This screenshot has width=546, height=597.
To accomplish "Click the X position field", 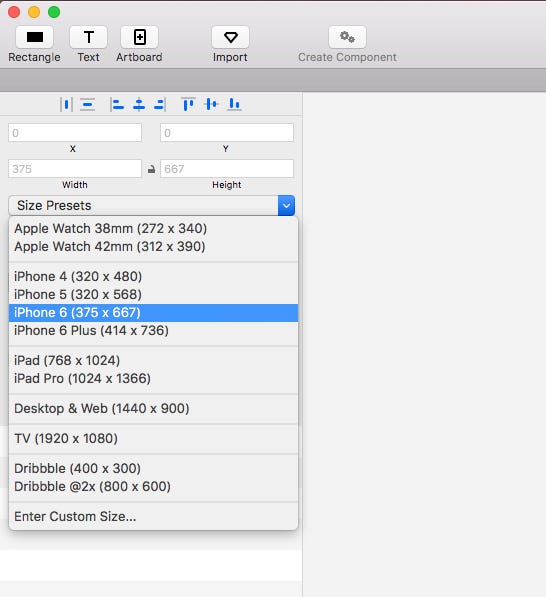I will (x=75, y=132).
